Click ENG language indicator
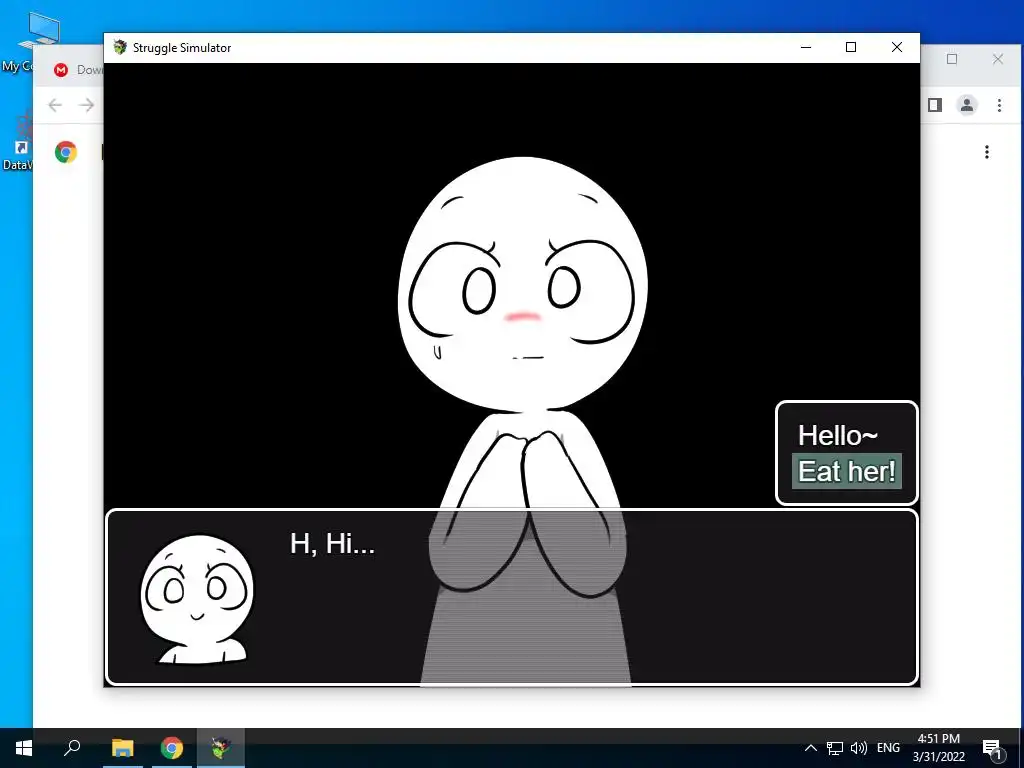This screenshot has width=1024, height=768. tap(888, 748)
